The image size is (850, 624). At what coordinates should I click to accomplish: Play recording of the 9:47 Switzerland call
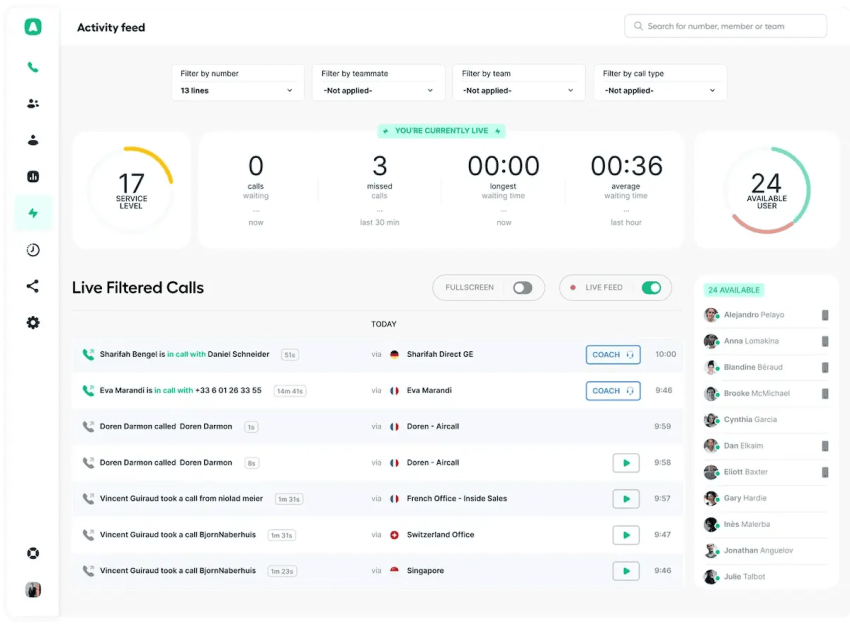626,535
